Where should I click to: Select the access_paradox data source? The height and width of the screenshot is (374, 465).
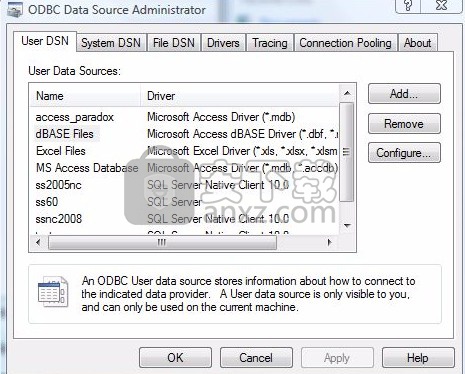[x=75, y=117]
